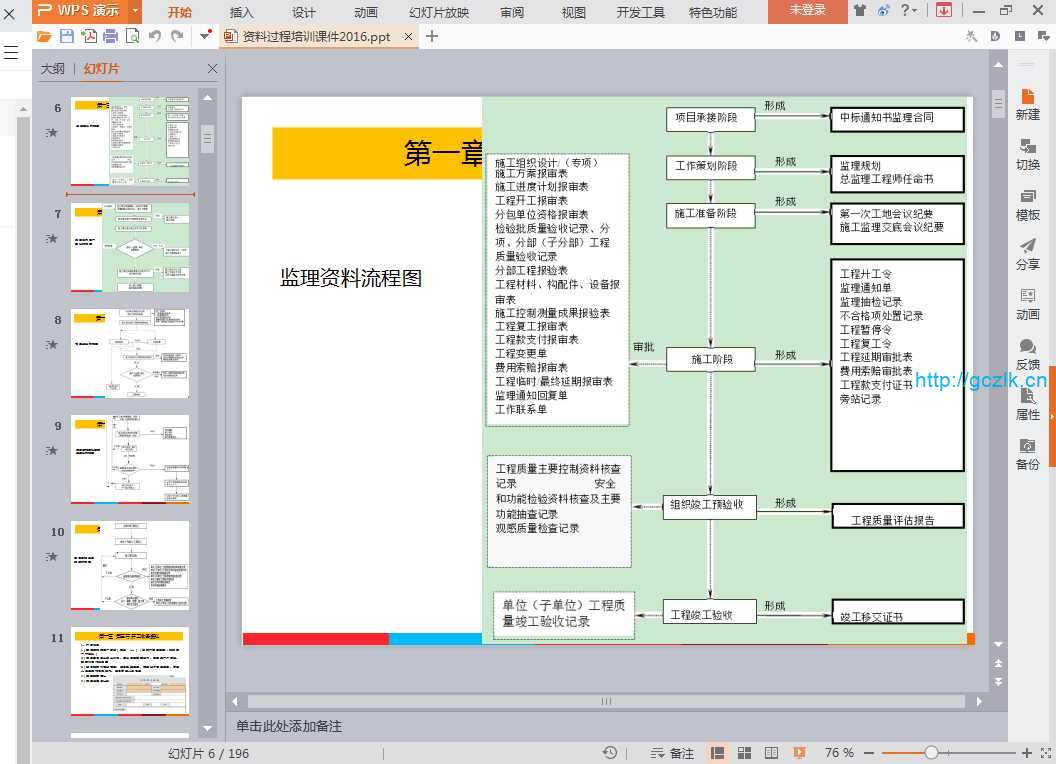Click the Undo arrow icon
The width and height of the screenshot is (1056, 764).
pos(155,36)
